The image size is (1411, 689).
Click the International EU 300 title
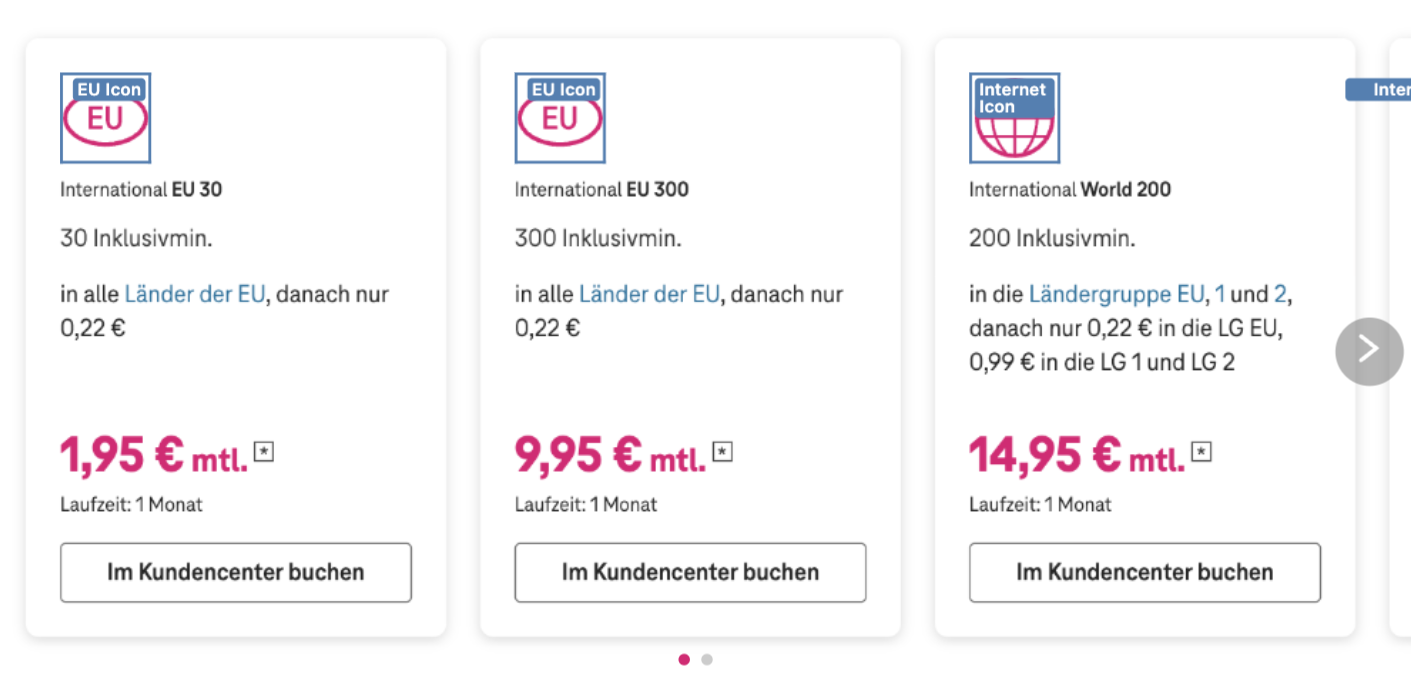(602, 189)
